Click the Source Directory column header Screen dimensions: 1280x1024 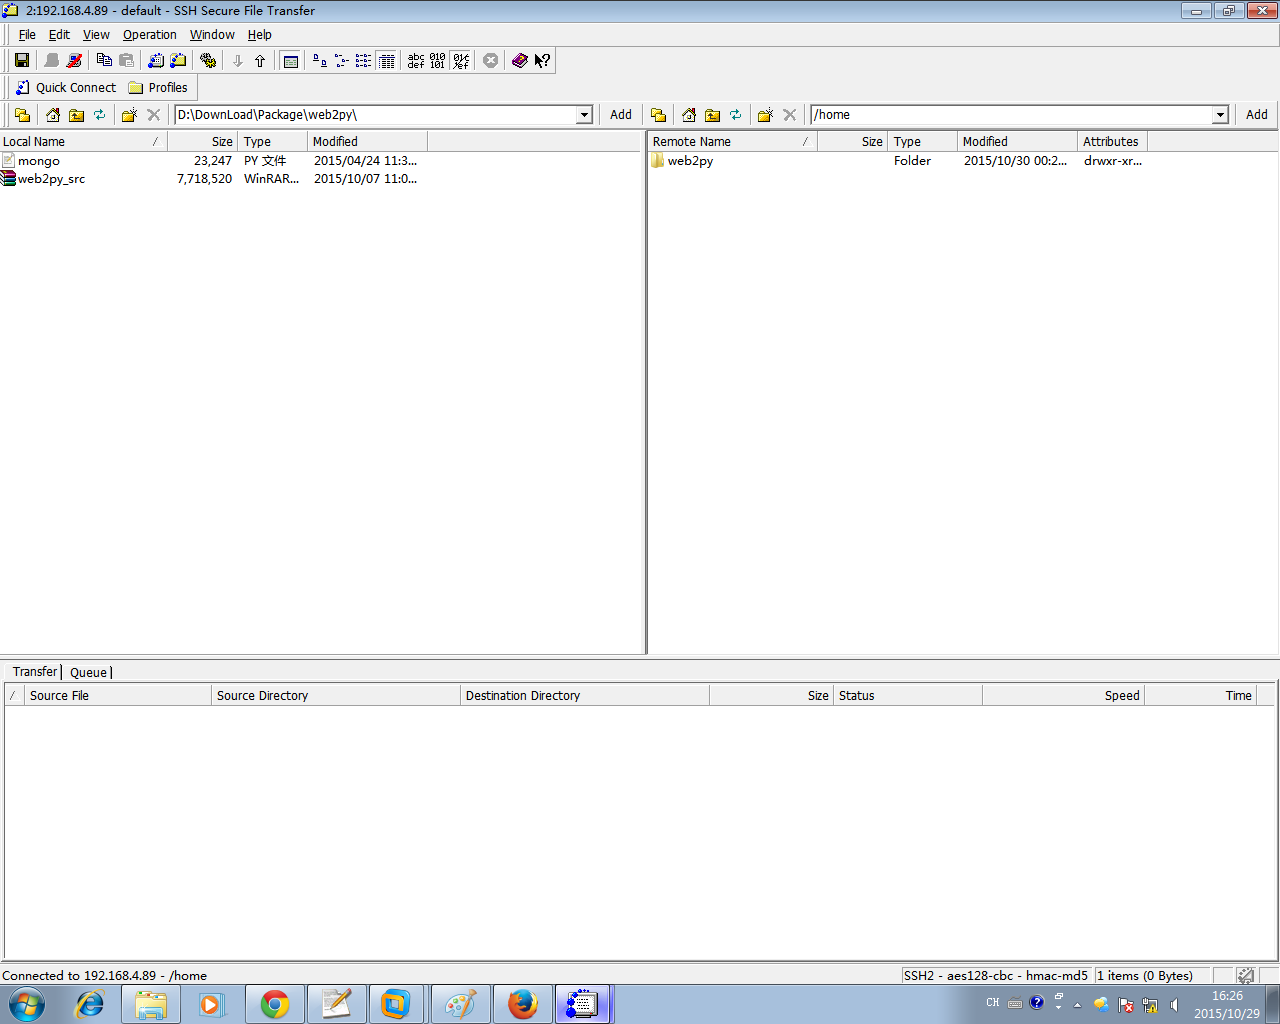click(x=336, y=696)
